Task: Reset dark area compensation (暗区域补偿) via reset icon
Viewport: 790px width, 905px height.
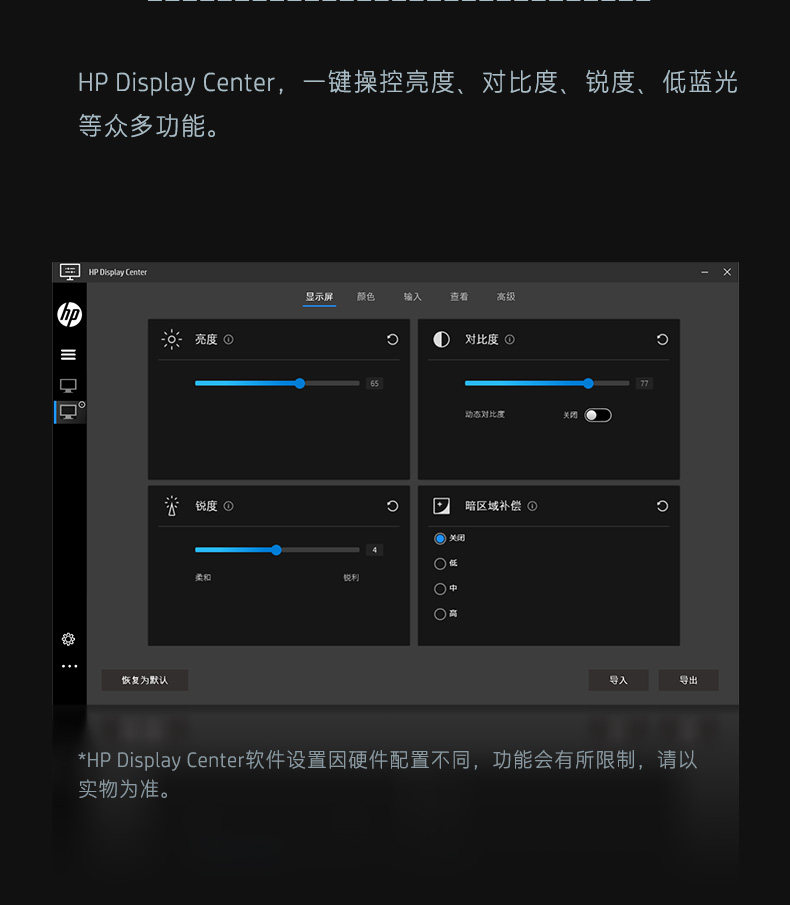Action: pos(662,506)
